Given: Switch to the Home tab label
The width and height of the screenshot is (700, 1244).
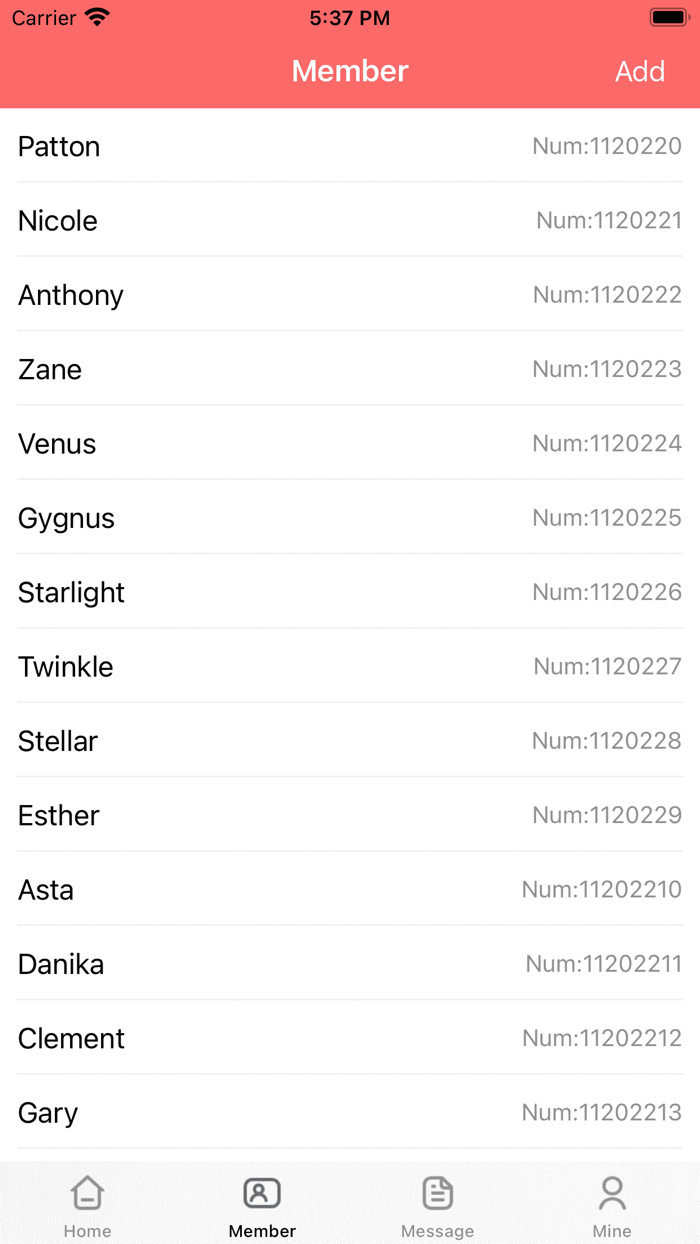Looking at the screenshot, I should (88, 1231).
